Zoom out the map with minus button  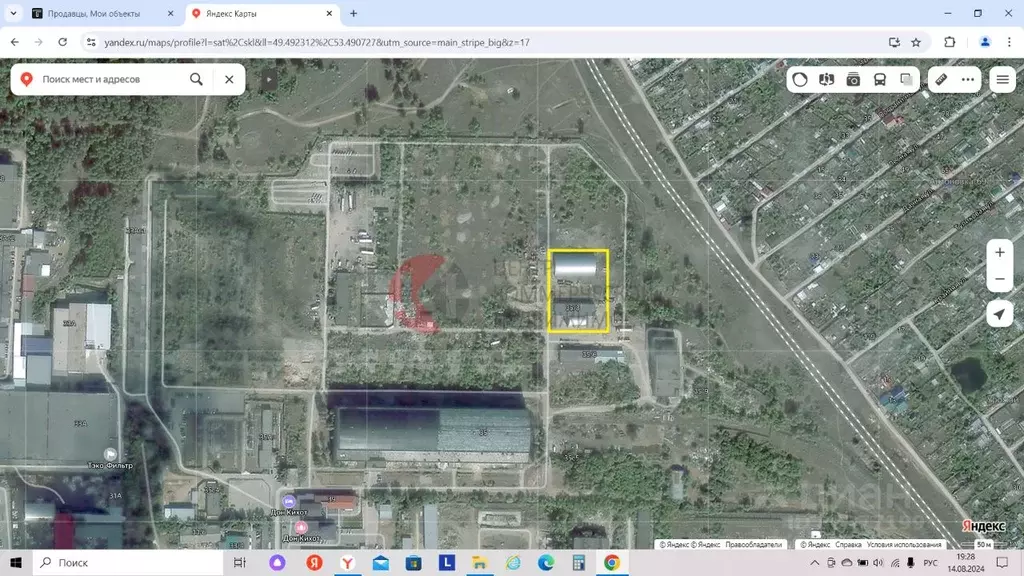pyautogui.click(x=999, y=279)
